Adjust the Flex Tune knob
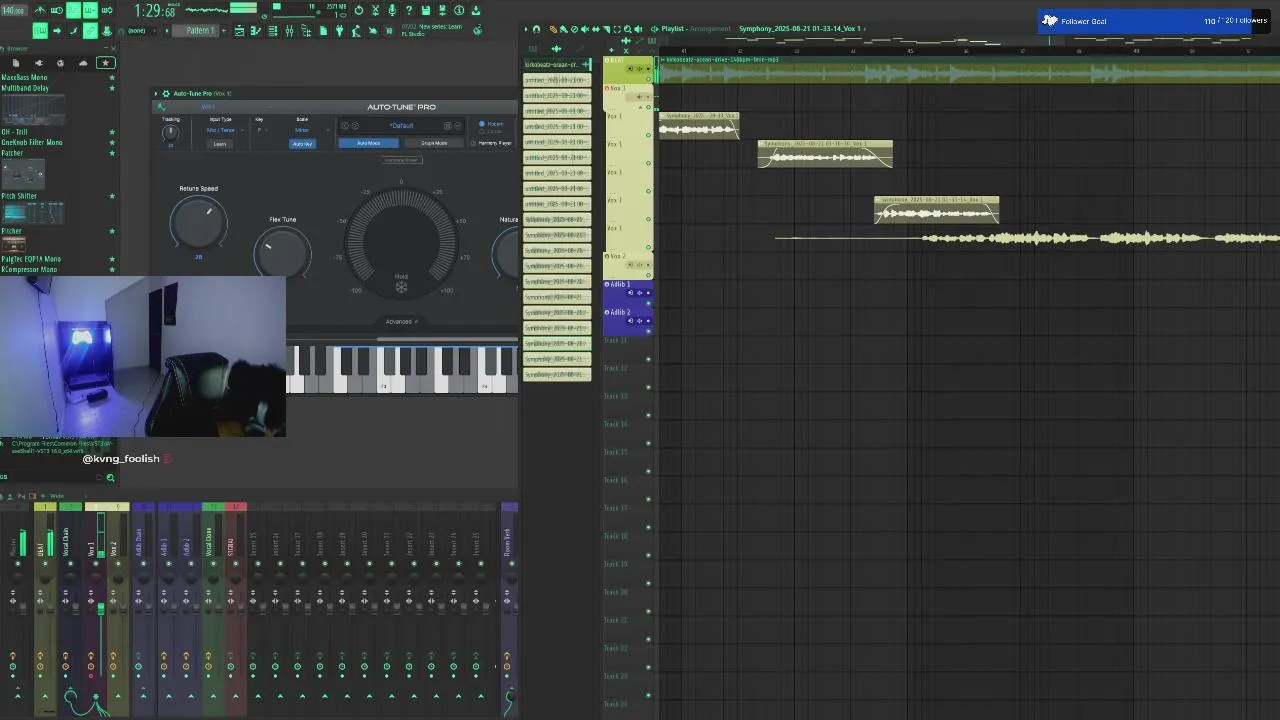Screen dimensions: 1280x720 pos(283,254)
